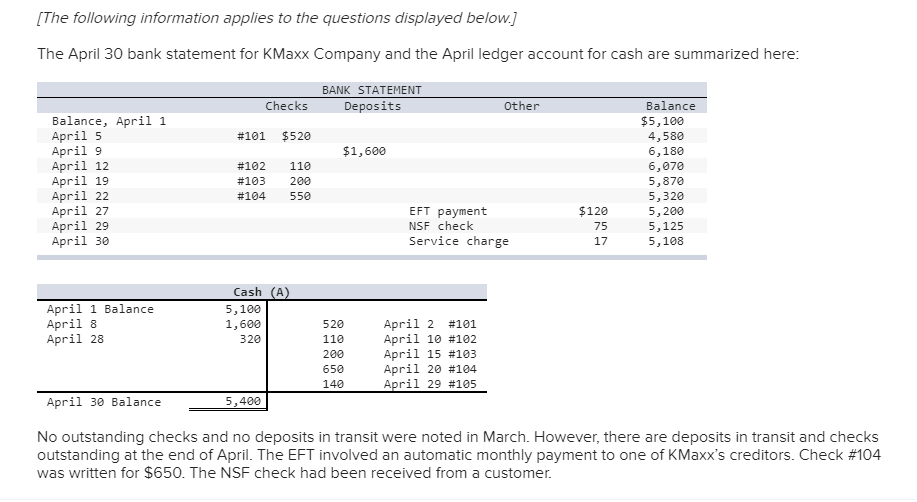917x502 pixels.
Task: Click the 75 NSF check amount
Action: [x=601, y=226]
